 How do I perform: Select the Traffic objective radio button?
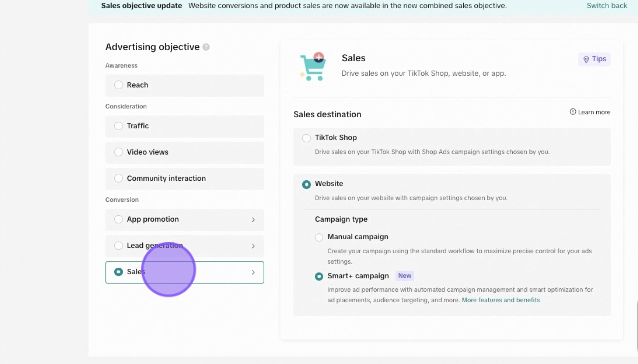coord(118,126)
